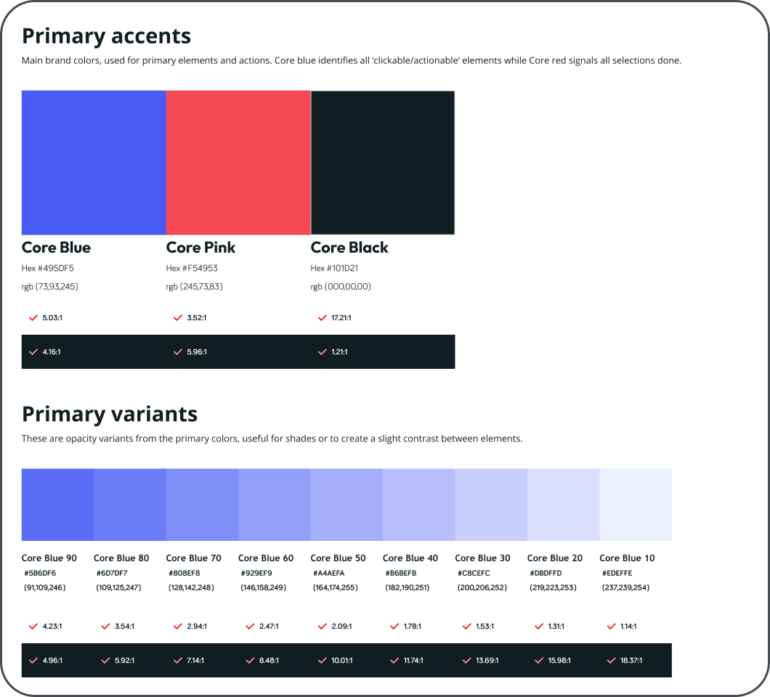Select the Core Blue 50 variant swatch

(x=346, y=505)
